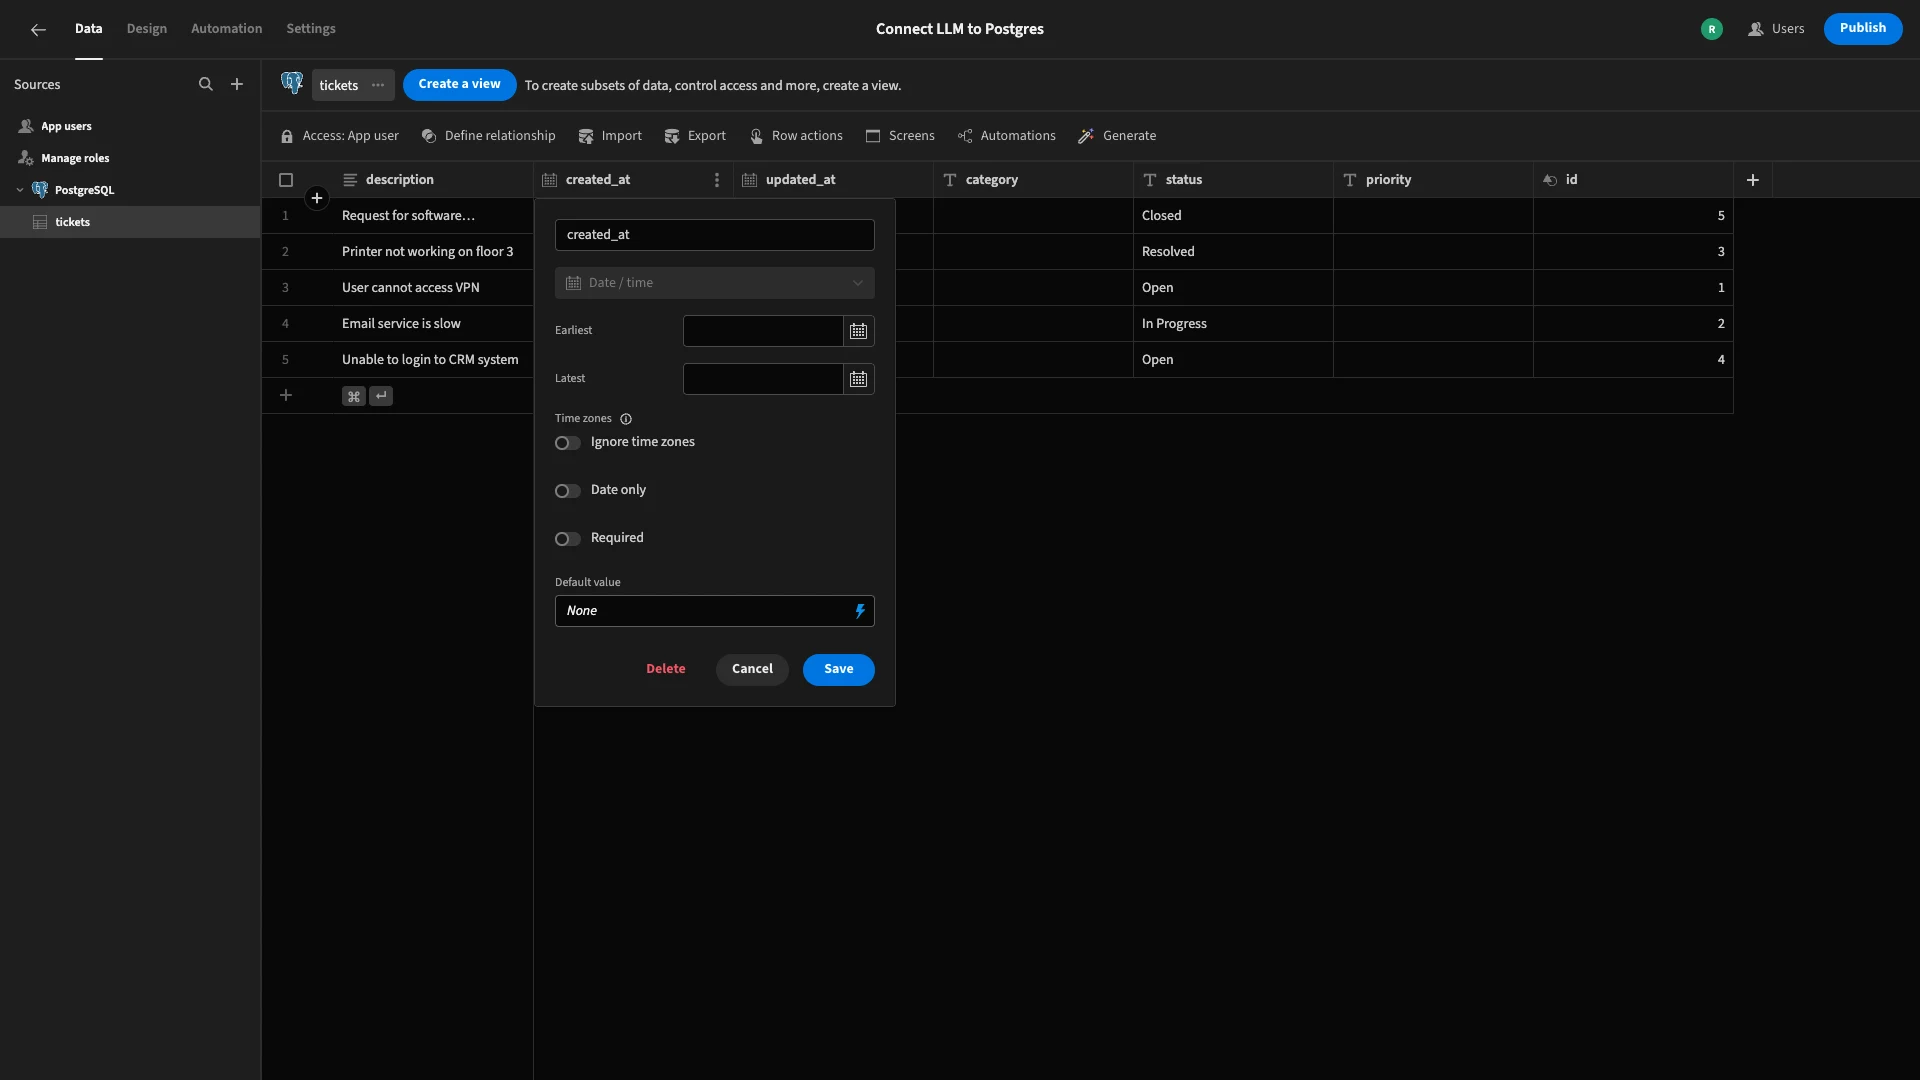Open Access: App user settings
The height and width of the screenshot is (1080, 1920).
point(340,136)
